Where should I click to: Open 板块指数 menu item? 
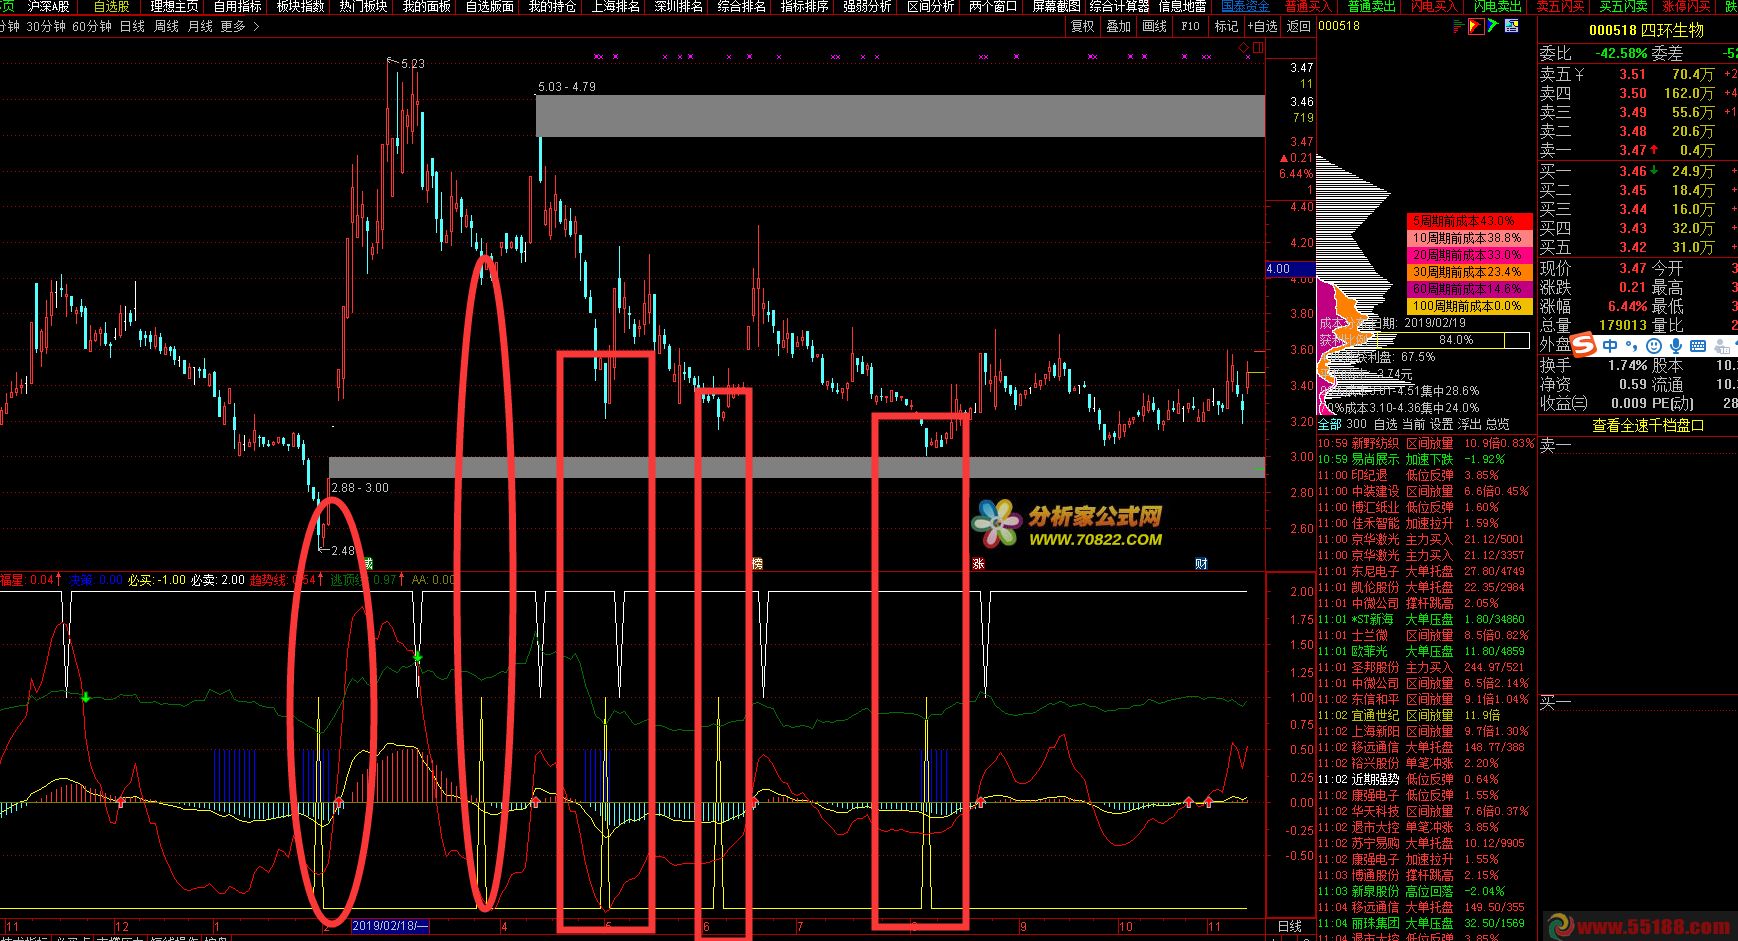click(300, 6)
